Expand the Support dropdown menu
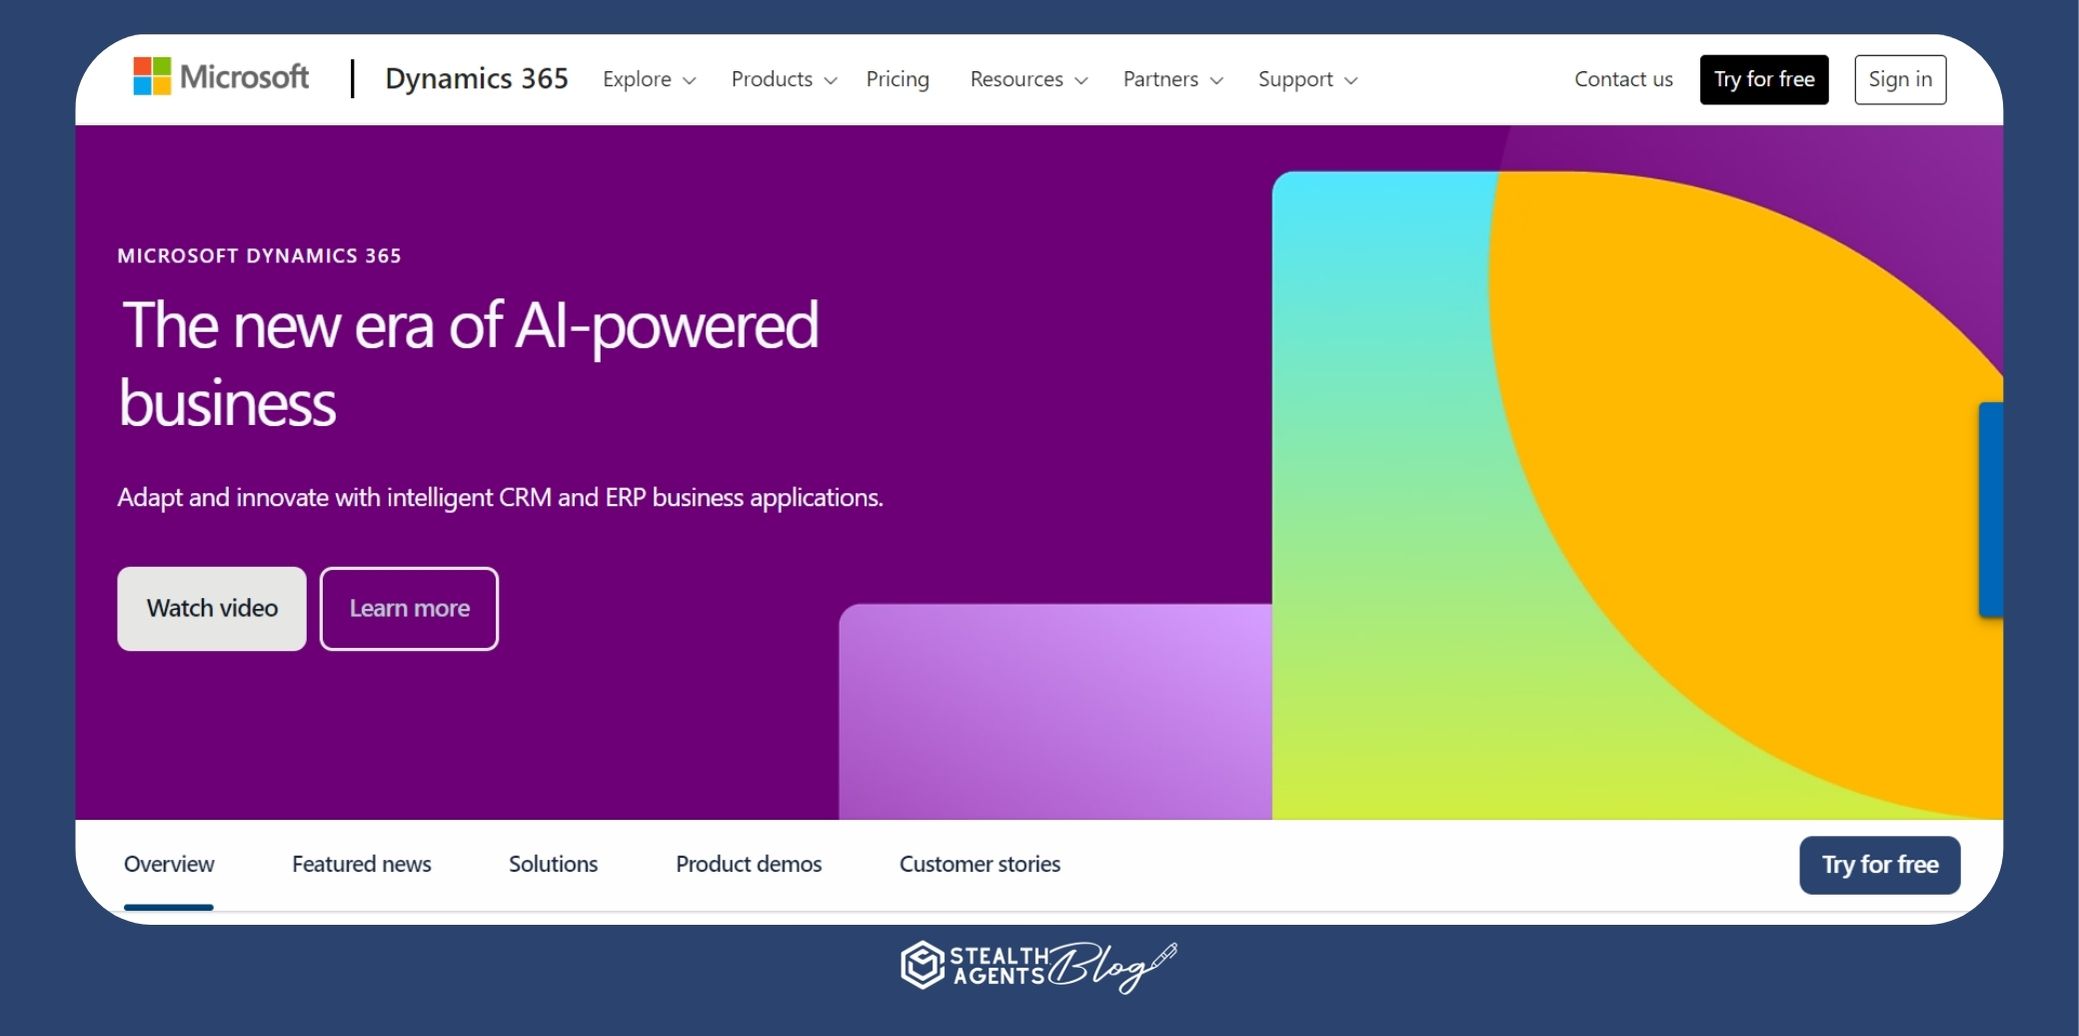 click(1307, 79)
